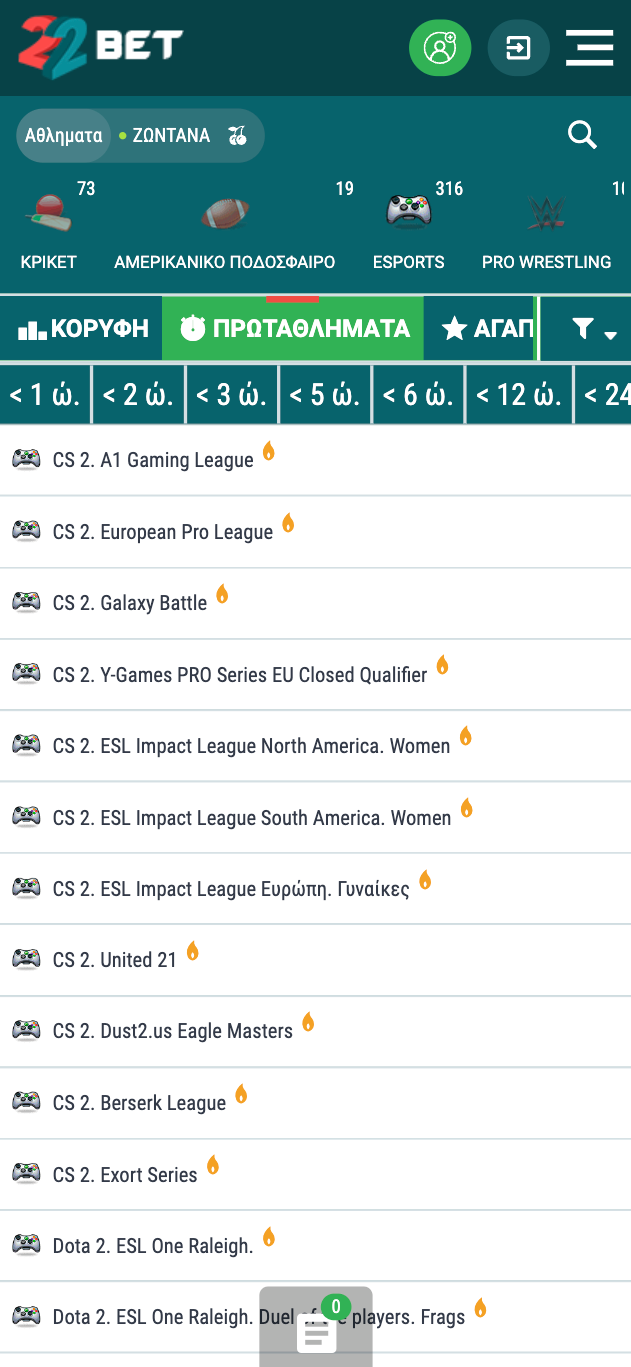Switch to Αθλήματα mode
Viewport: 631px width, 1367px height.
pyautogui.click(x=64, y=136)
